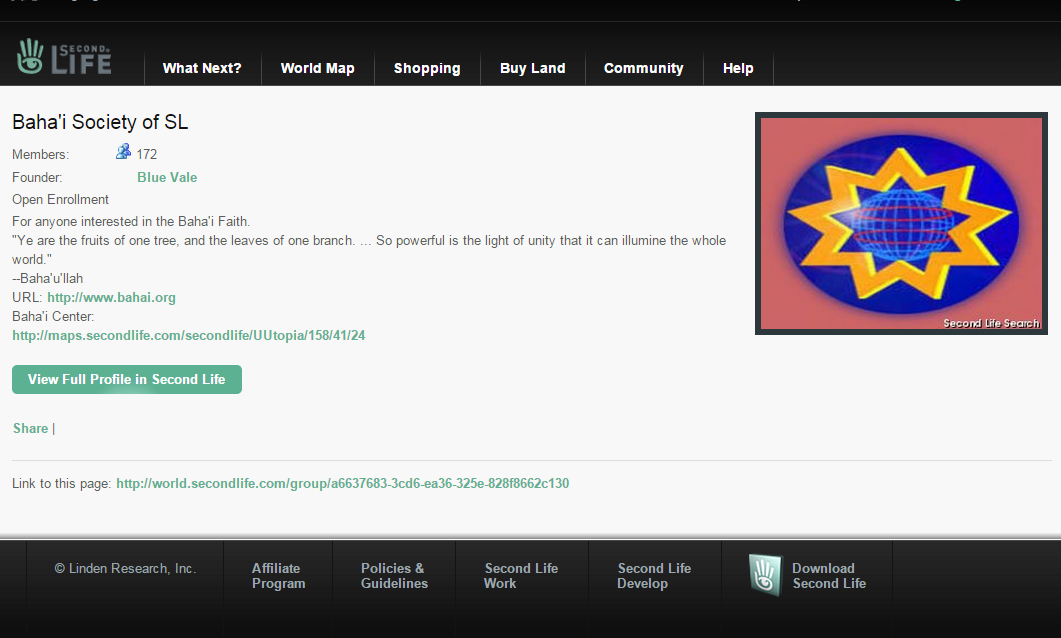Open founder Blue Vale's profile link
This screenshot has width=1061, height=638.
point(167,177)
